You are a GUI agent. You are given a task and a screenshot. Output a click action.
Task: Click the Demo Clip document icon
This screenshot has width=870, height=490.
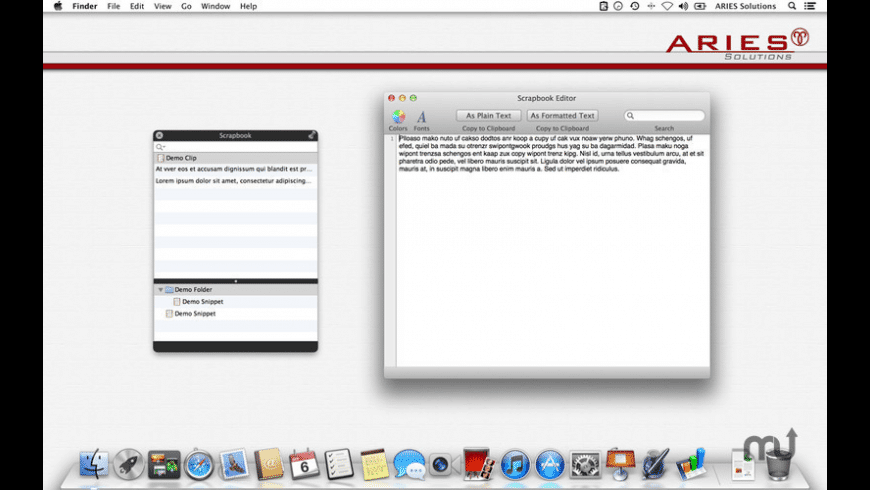coord(160,158)
